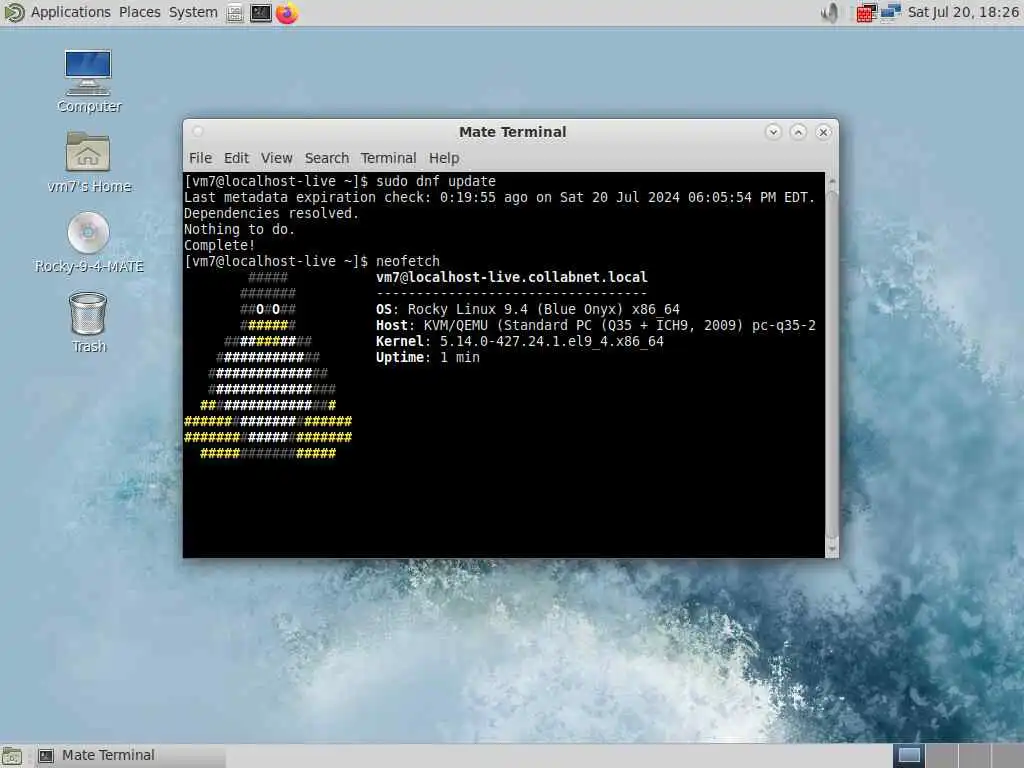
Task: Click the 'neofetch' command text
Action: coord(408,261)
